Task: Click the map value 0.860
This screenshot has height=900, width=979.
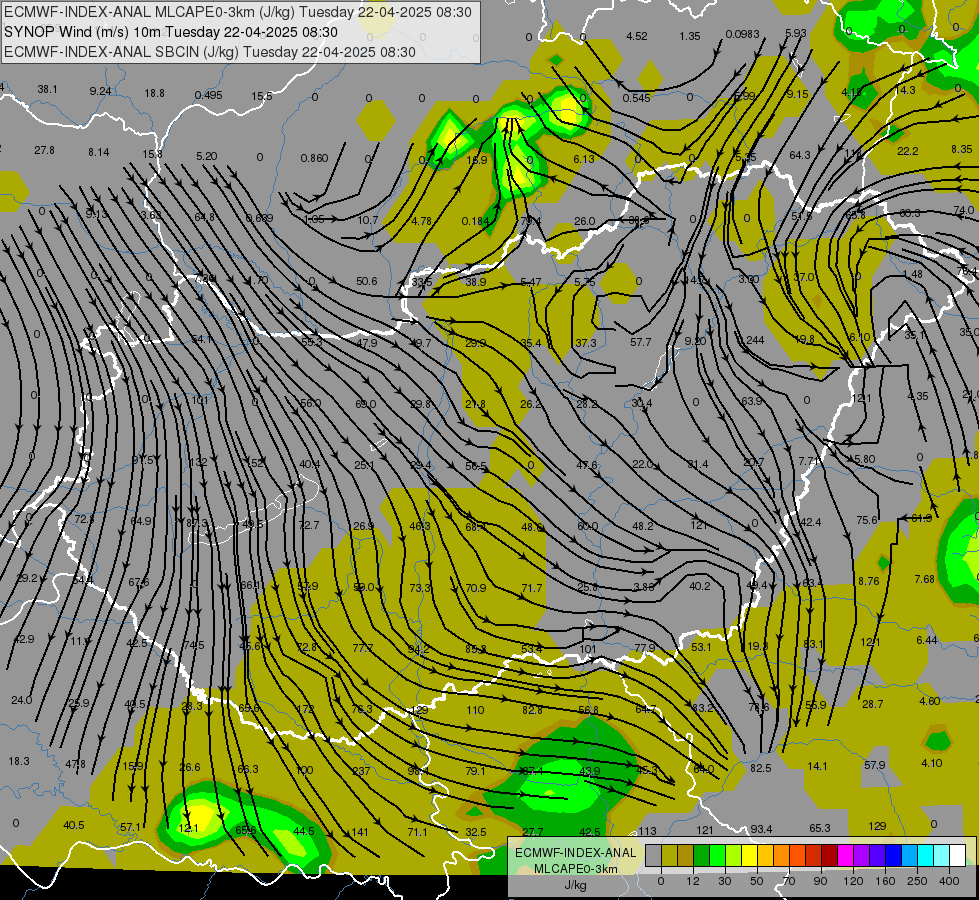Action: pos(314,158)
